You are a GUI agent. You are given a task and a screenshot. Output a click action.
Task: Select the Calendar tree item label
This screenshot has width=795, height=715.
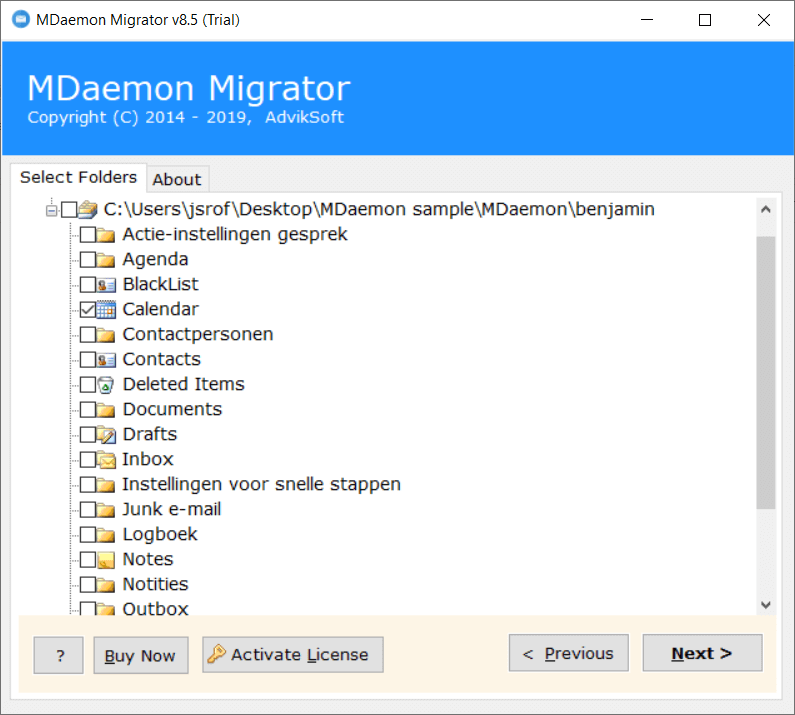point(160,309)
